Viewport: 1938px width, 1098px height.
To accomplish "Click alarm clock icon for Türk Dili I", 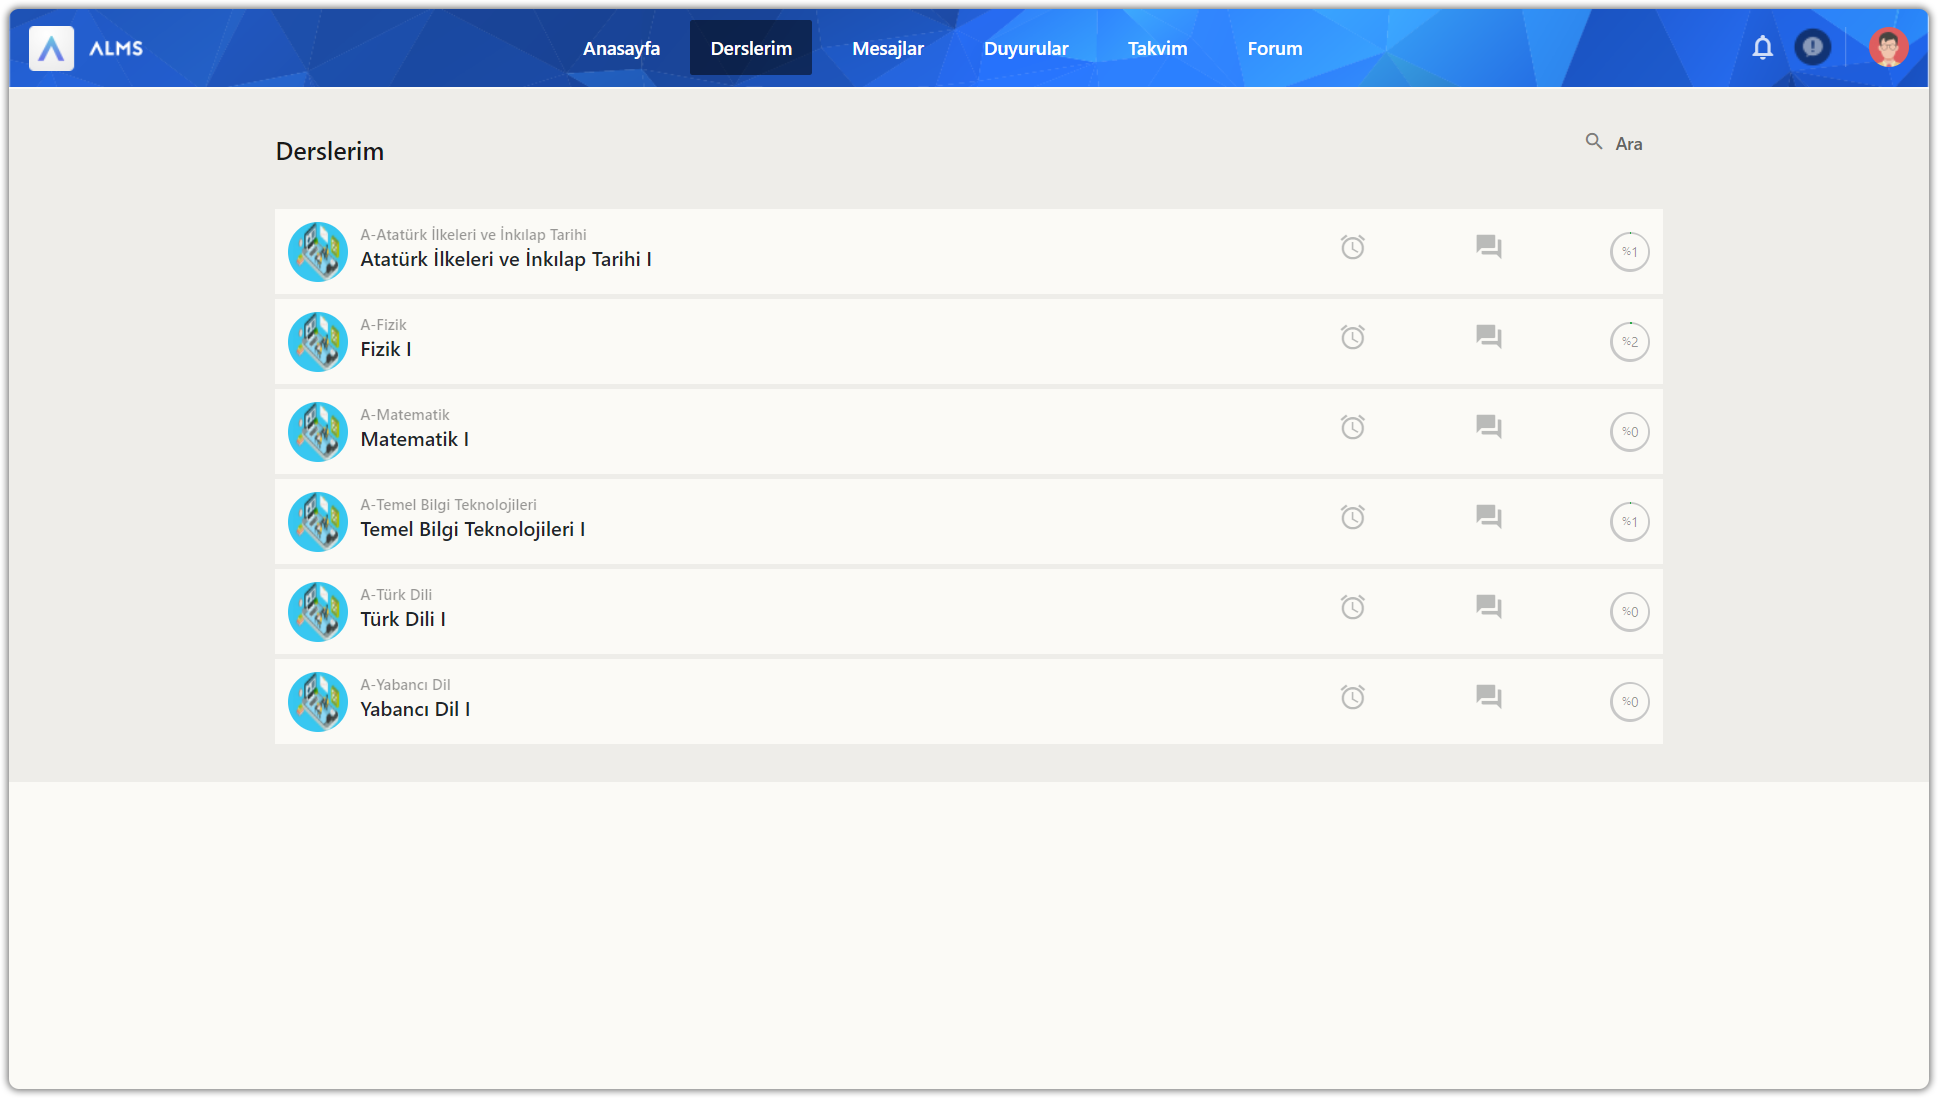I will (1352, 607).
